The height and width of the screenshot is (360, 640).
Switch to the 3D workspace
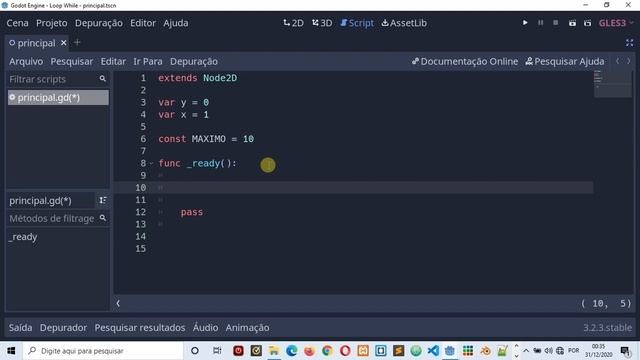pyautogui.click(x=322, y=23)
